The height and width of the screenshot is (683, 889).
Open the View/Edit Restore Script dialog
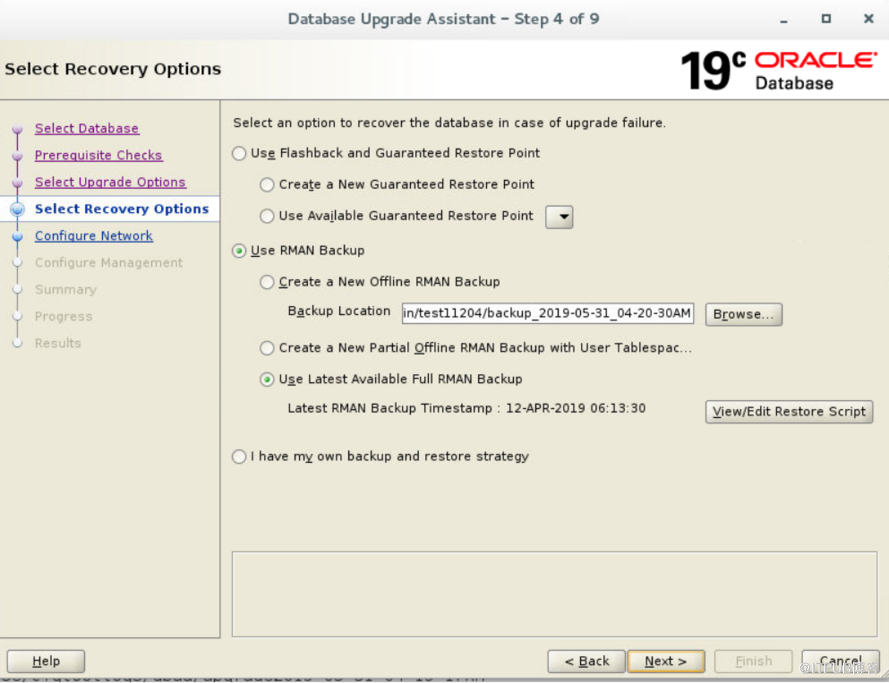[x=789, y=412]
